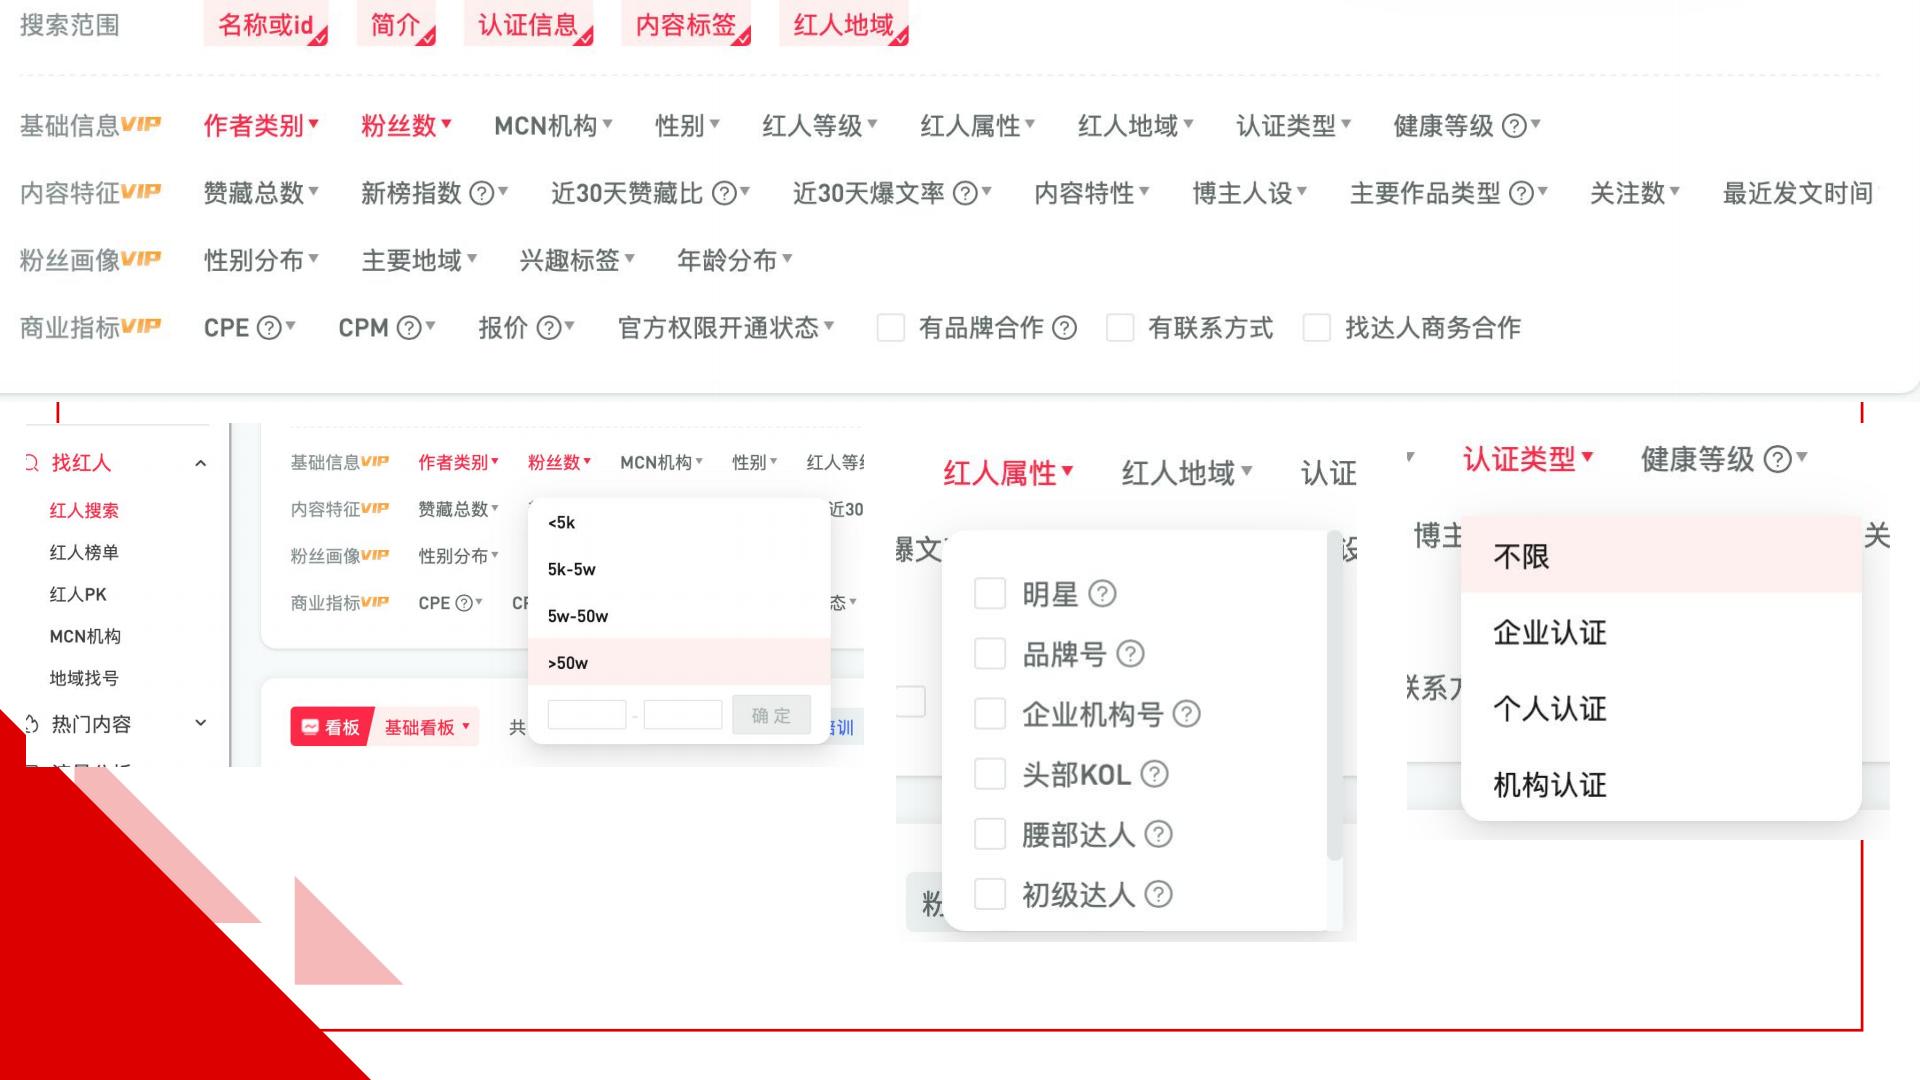Click the help icon beside 明星 option
Image resolution: width=1920 pixels, height=1080 pixels.
(1102, 594)
